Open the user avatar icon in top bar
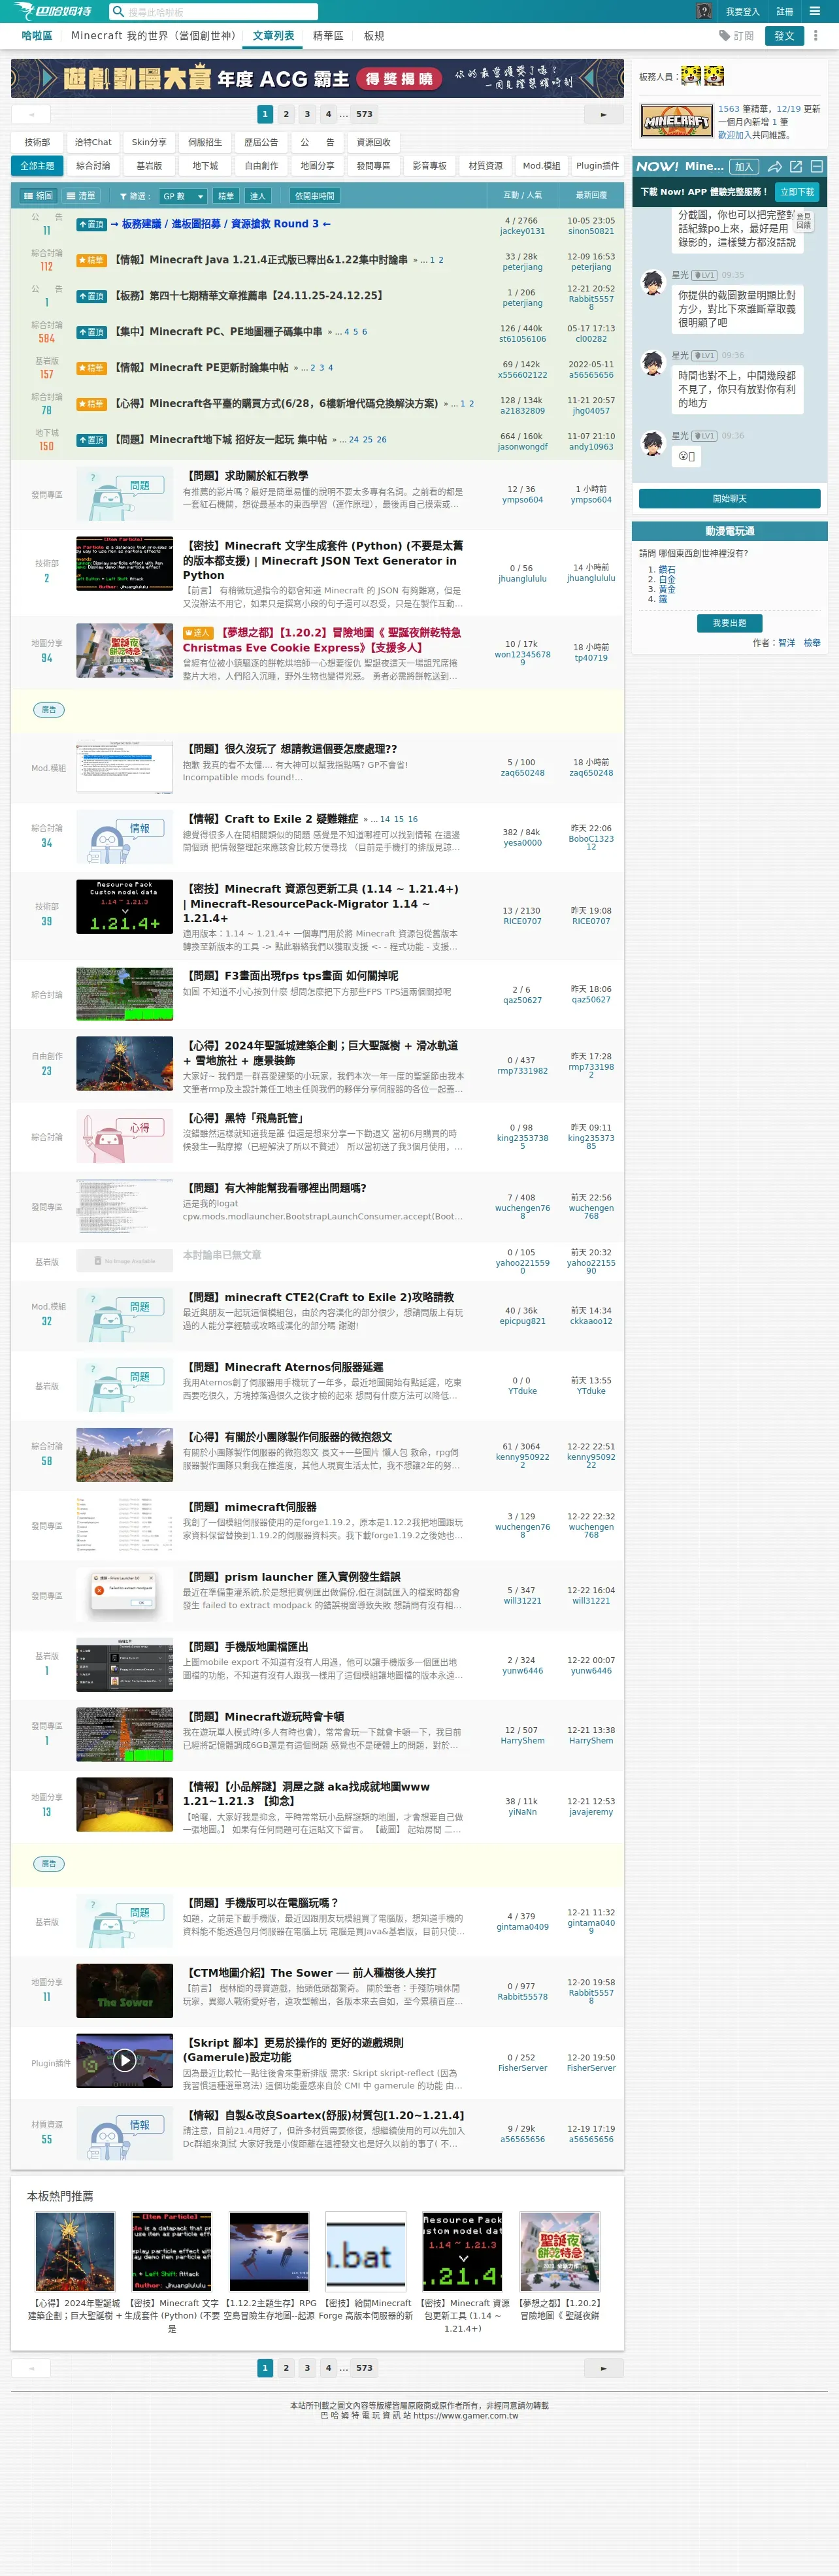 704,11
